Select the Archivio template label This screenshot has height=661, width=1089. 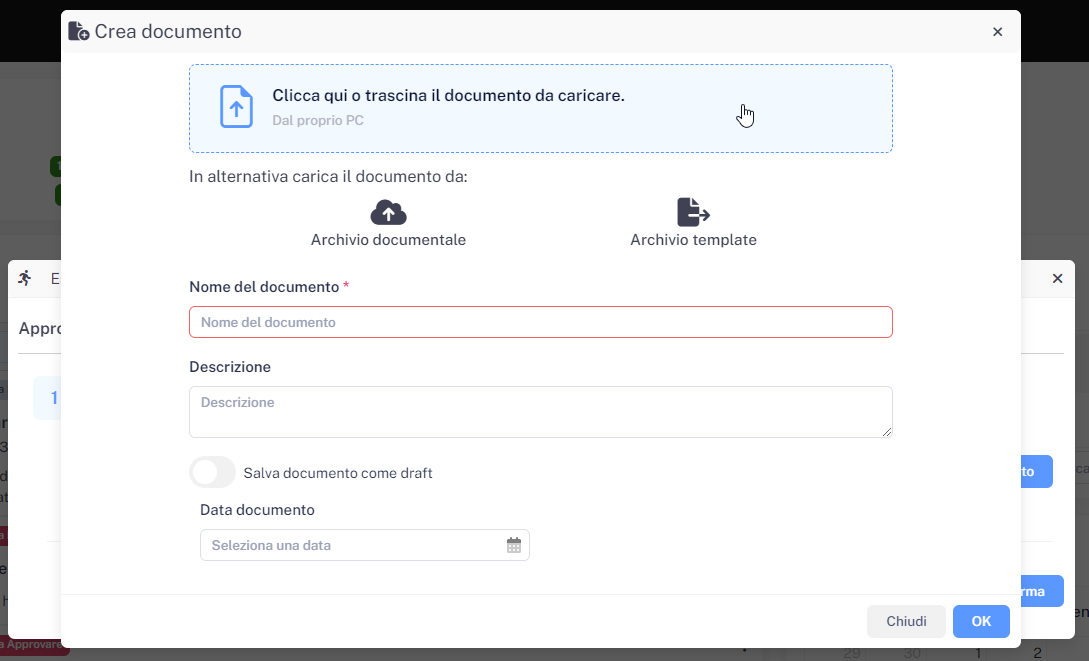point(693,240)
